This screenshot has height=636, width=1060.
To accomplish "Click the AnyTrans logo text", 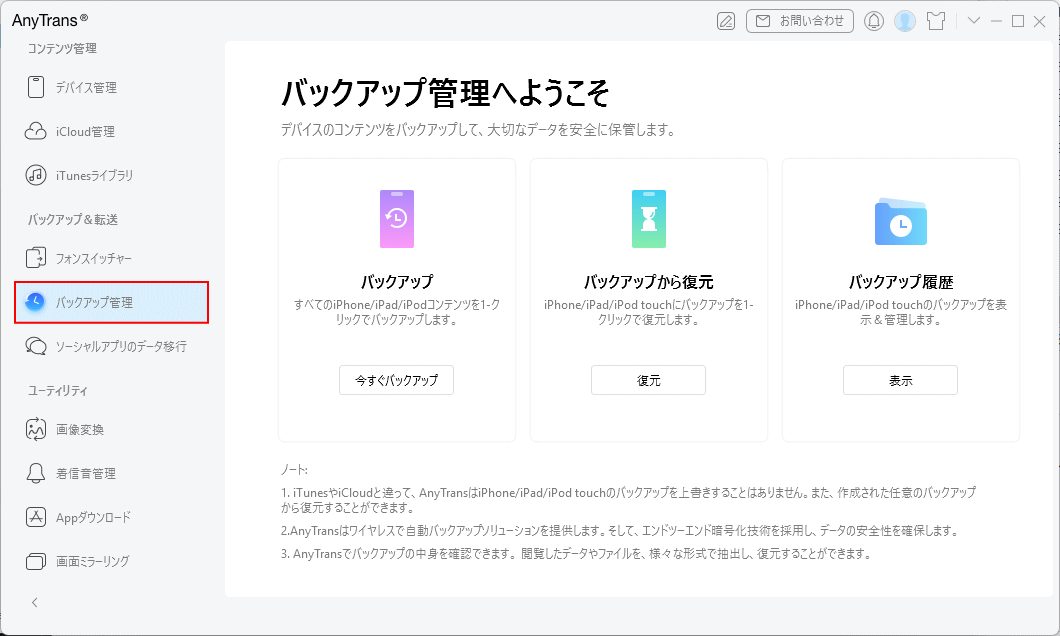I will point(49,20).
